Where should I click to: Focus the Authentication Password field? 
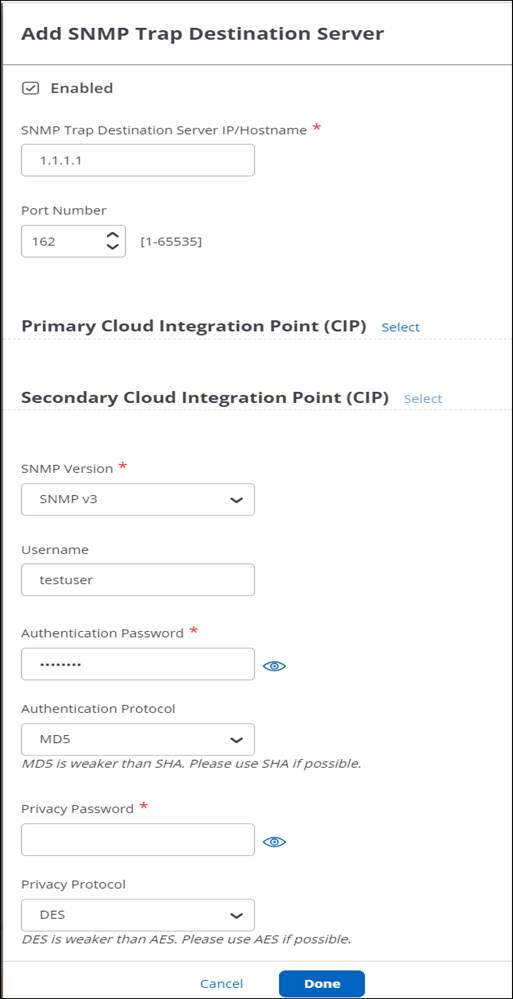click(x=138, y=664)
